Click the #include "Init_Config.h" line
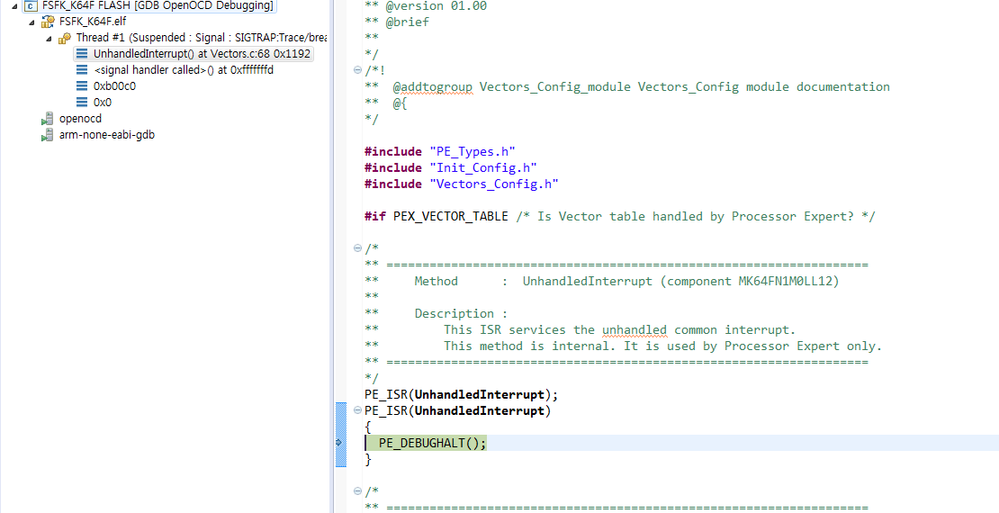This screenshot has height=513, width=999. 450,168
